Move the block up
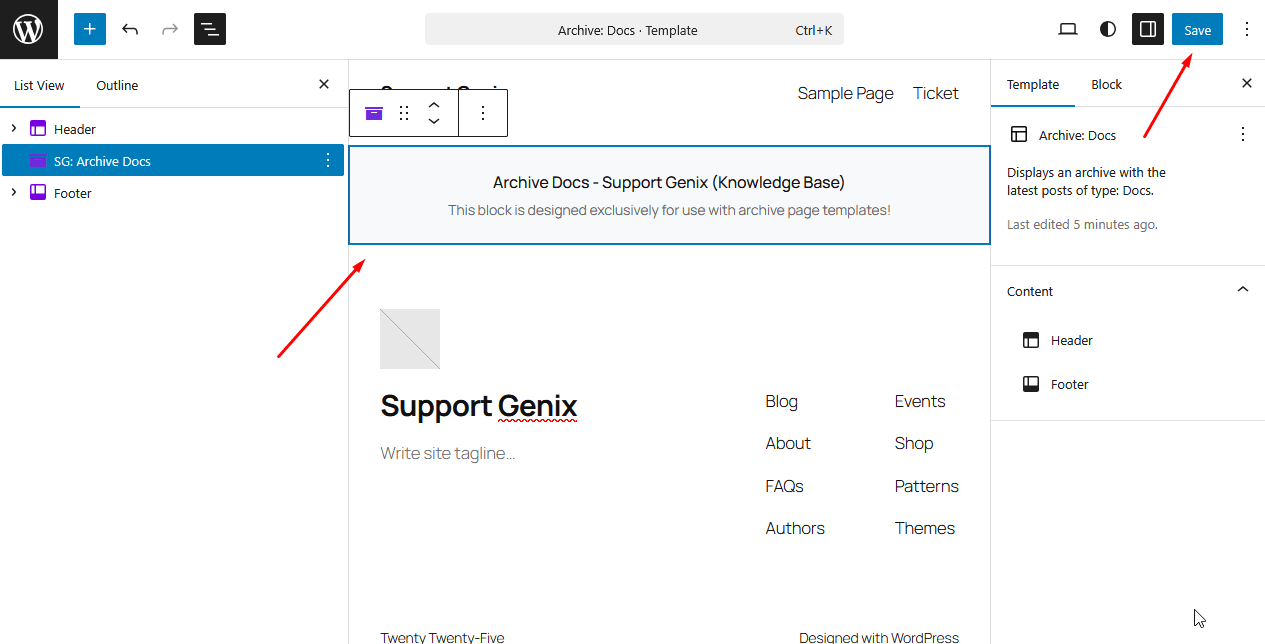The height and width of the screenshot is (644, 1265). point(434,104)
